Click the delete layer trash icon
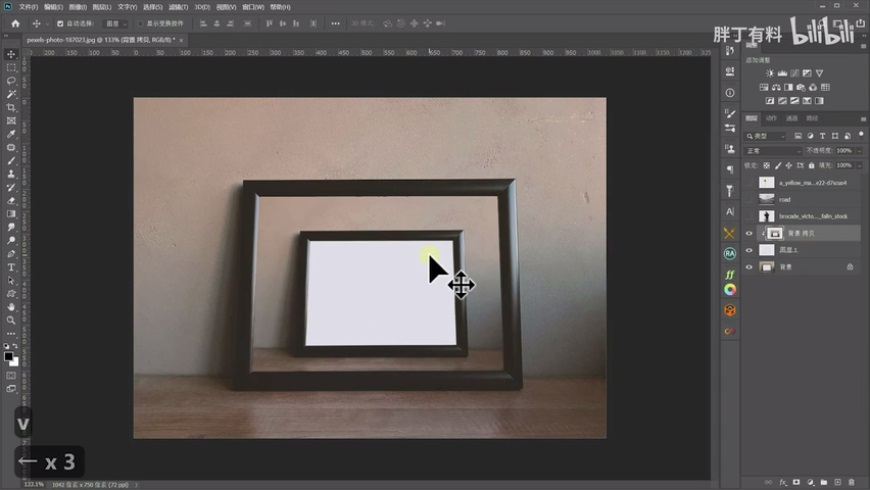This screenshot has height=490, width=870. (852, 481)
